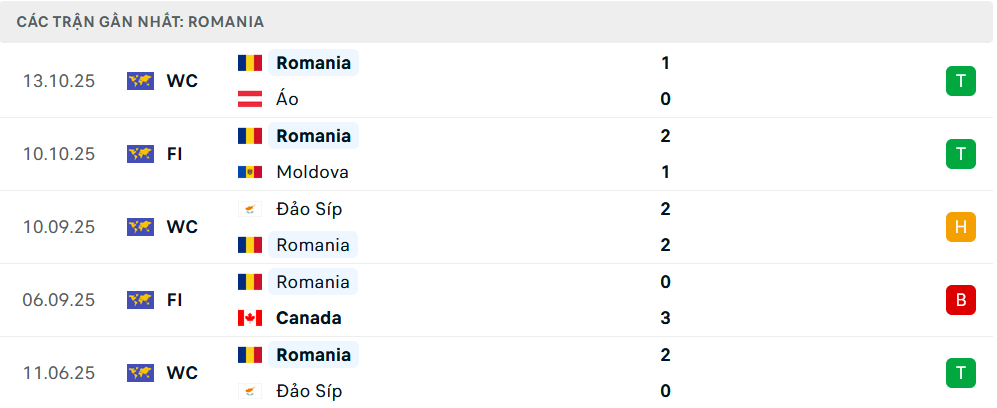The height and width of the screenshot is (408, 997).
Task: Click orange H draw badge
Action: (960, 227)
